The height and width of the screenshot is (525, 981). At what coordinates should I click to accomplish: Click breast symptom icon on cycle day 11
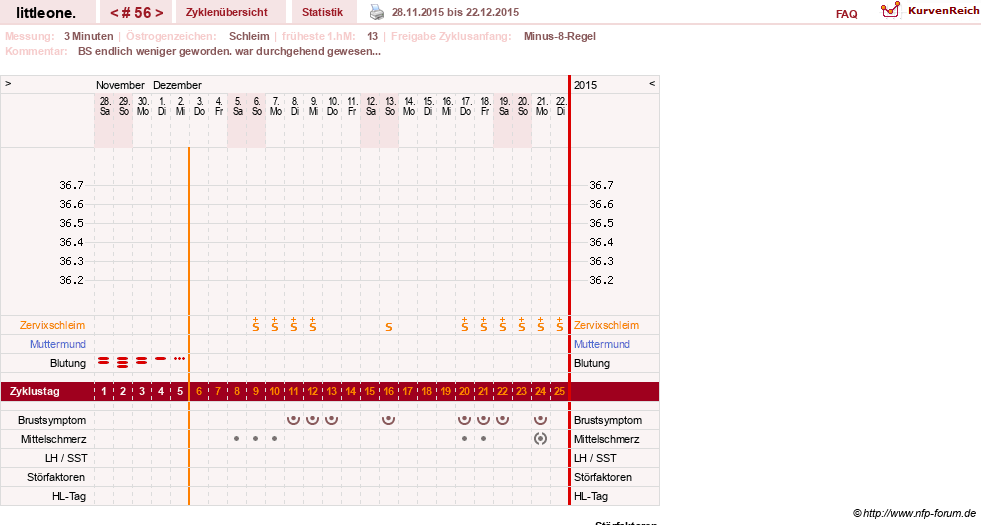point(293,420)
